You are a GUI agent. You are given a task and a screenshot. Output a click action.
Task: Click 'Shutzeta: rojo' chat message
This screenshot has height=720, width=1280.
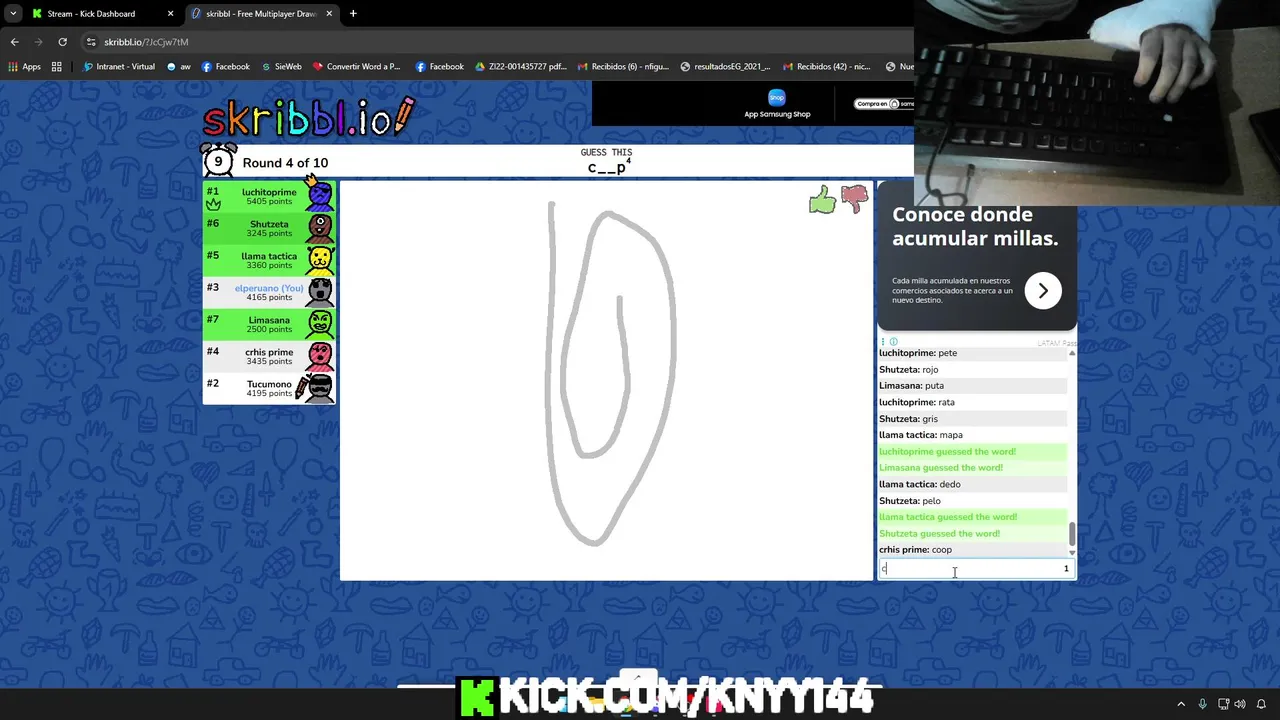coord(909,369)
